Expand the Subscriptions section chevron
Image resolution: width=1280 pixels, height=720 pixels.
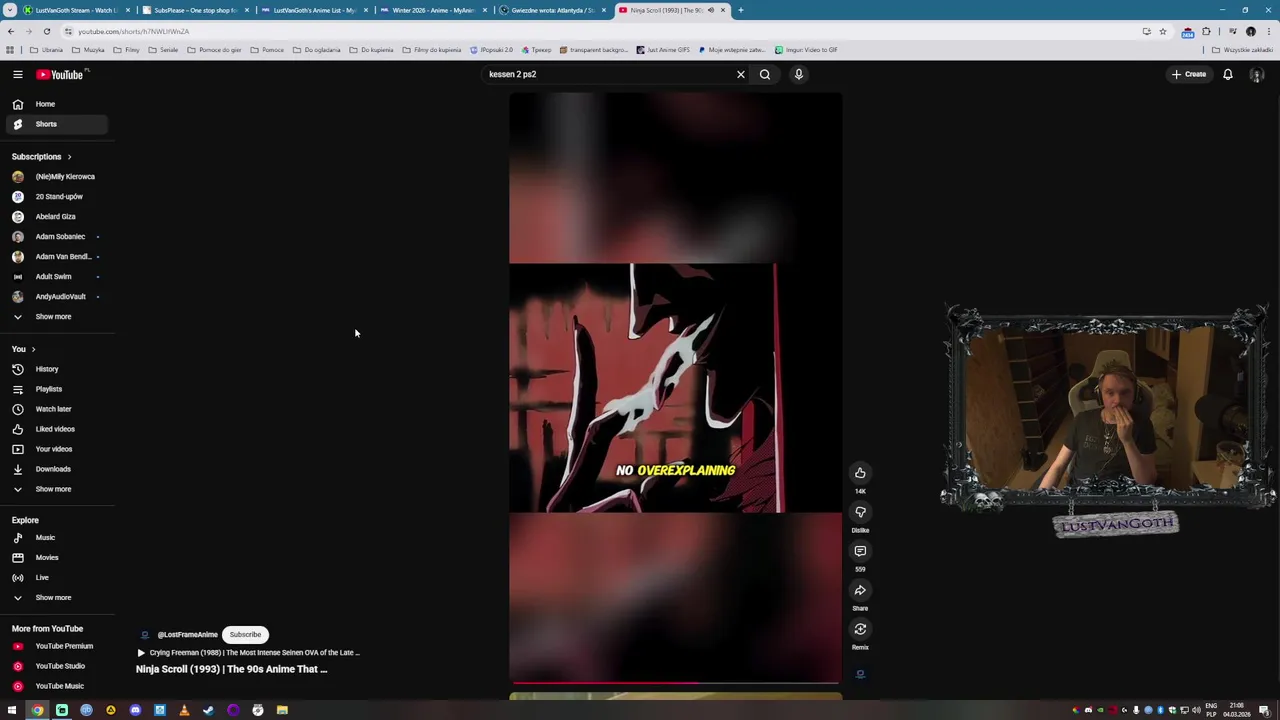[x=69, y=157]
